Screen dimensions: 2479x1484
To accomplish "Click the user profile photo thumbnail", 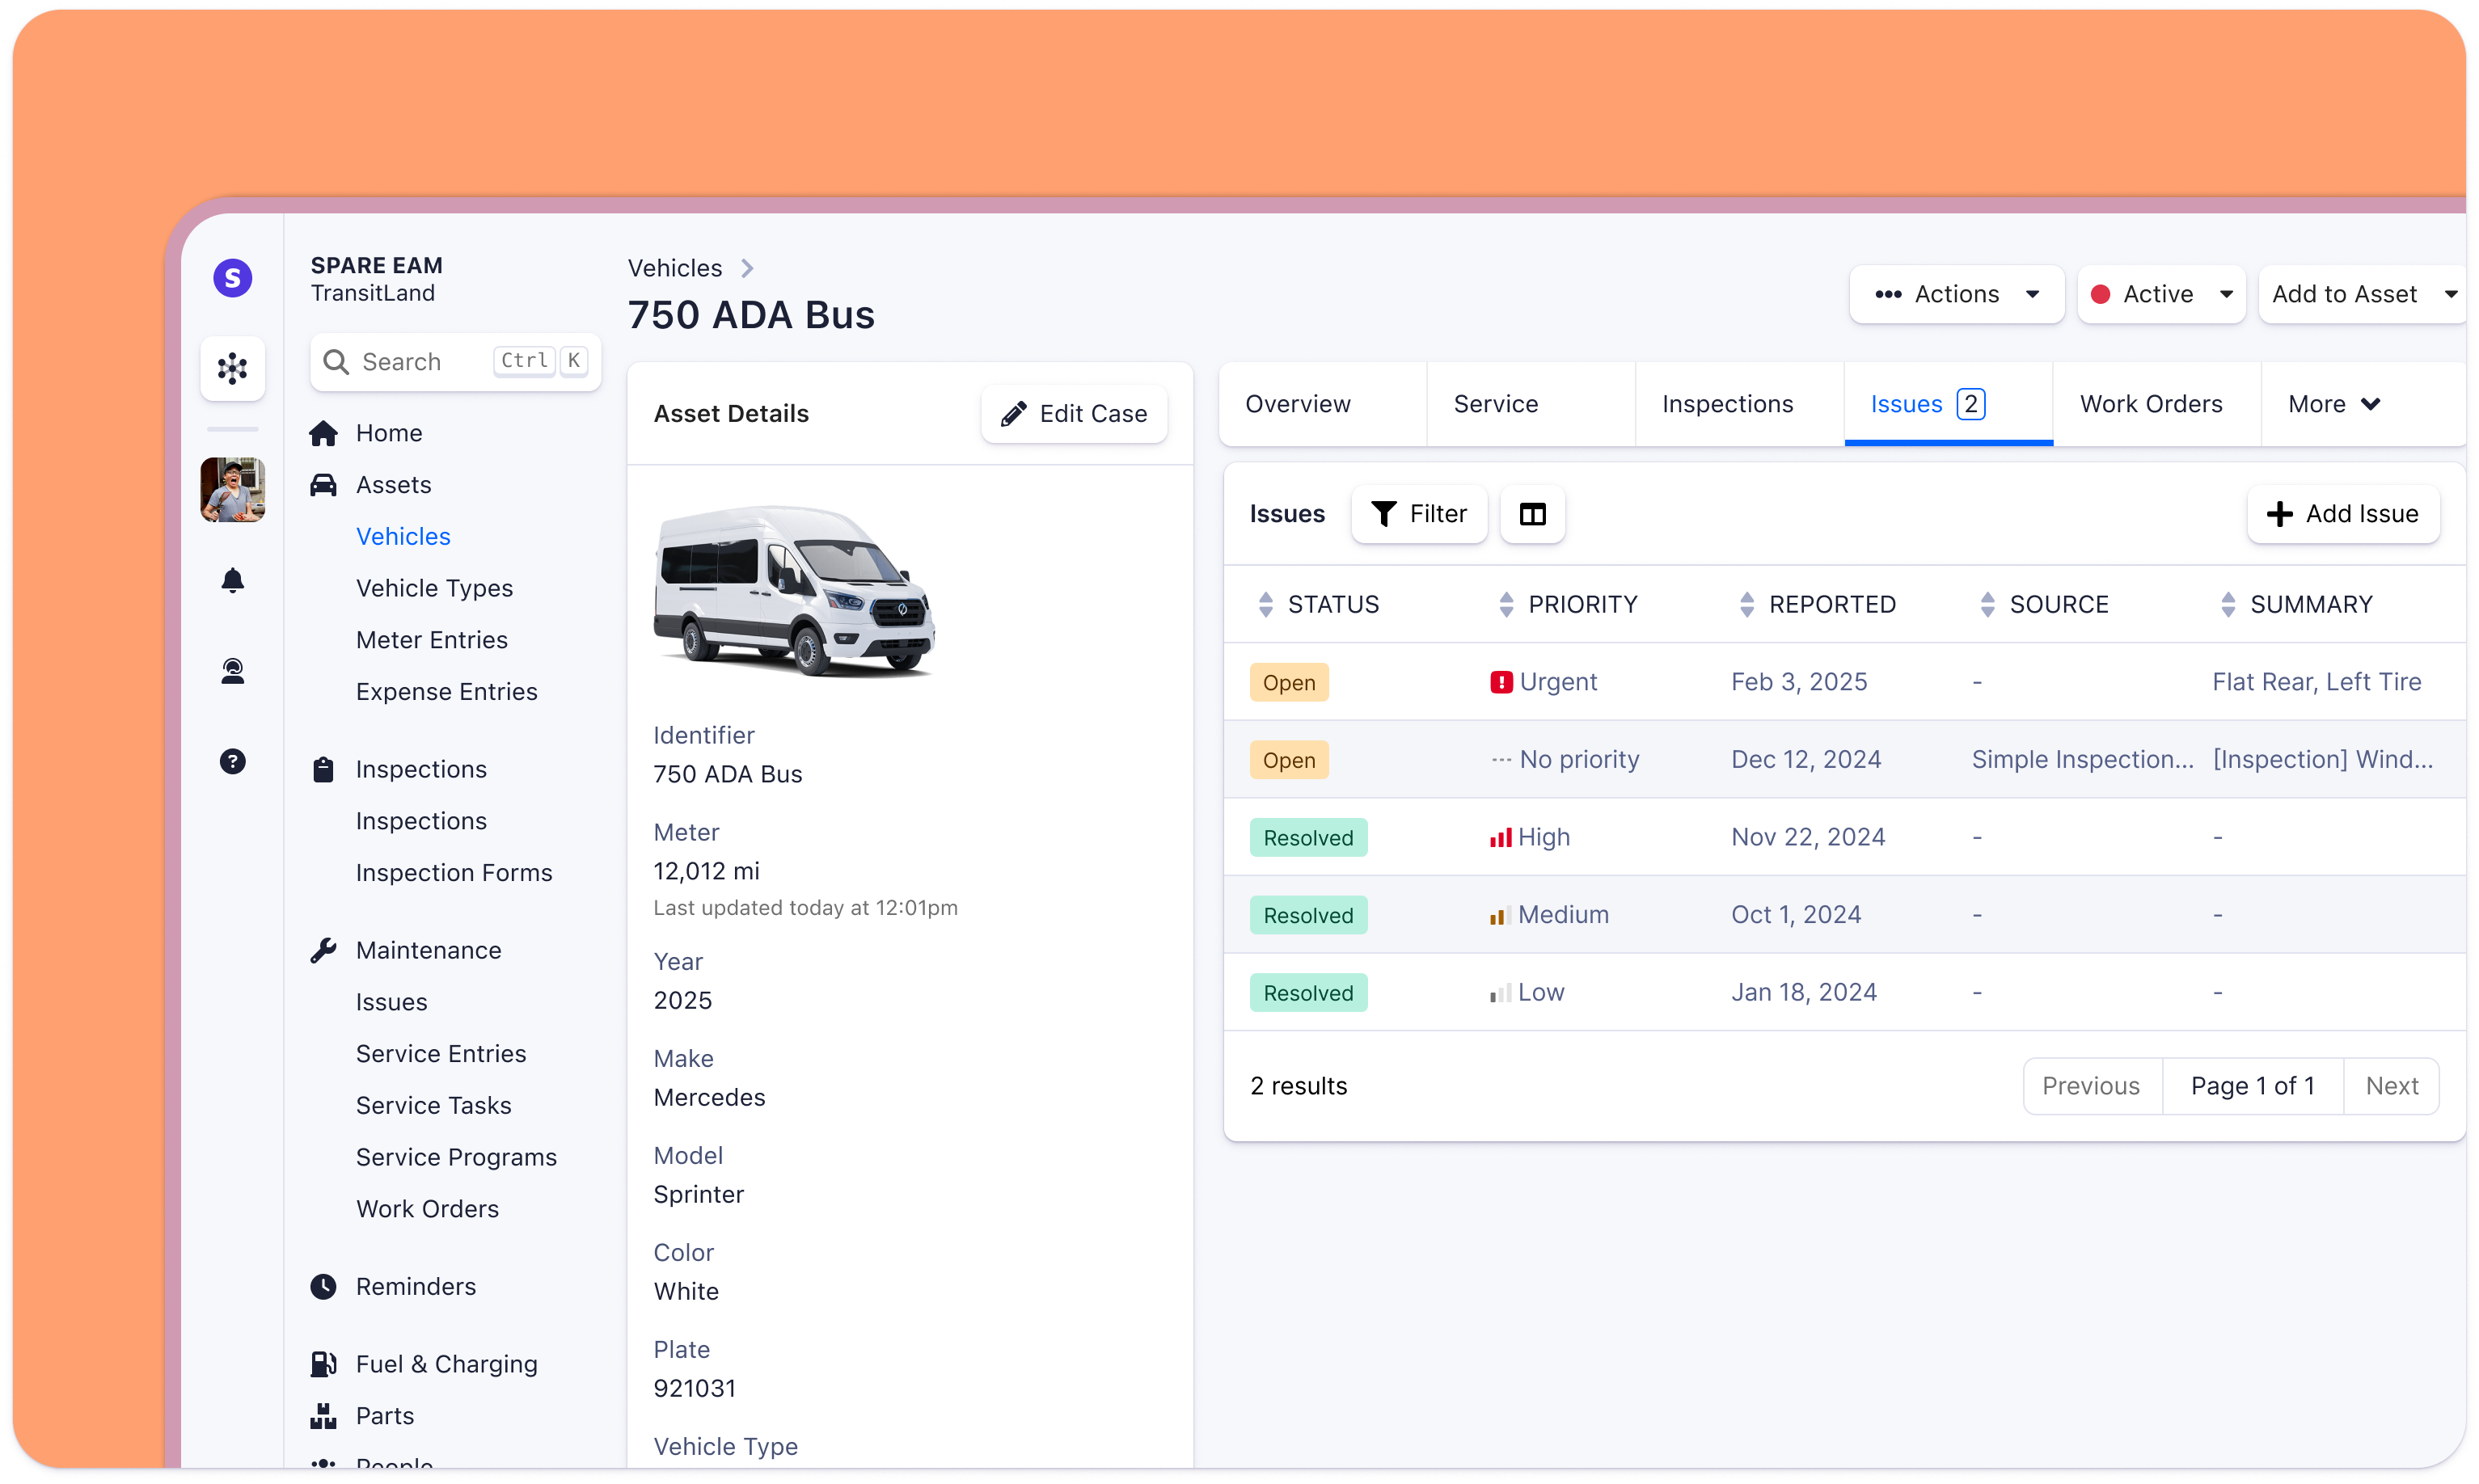I will [232, 490].
